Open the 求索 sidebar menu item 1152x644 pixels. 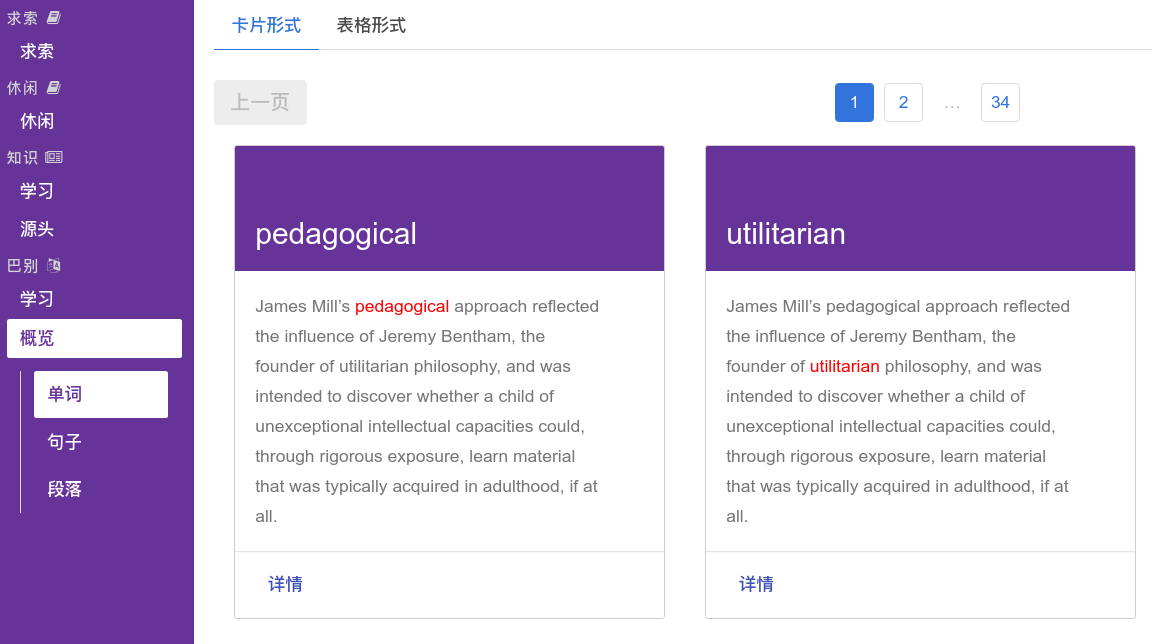click(37, 51)
